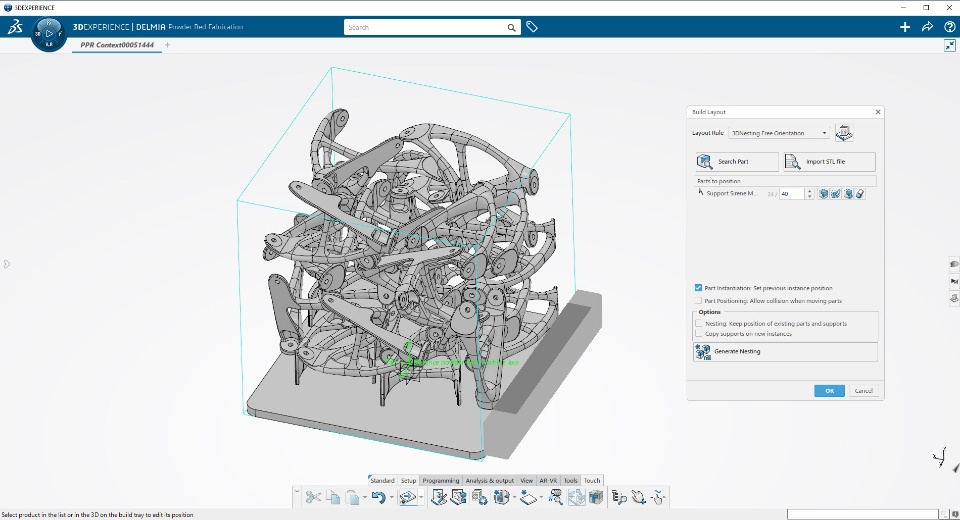Click the Cut scissors icon
Image resolution: width=960 pixels, height=520 pixels.
pyautogui.click(x=313, y=497)
